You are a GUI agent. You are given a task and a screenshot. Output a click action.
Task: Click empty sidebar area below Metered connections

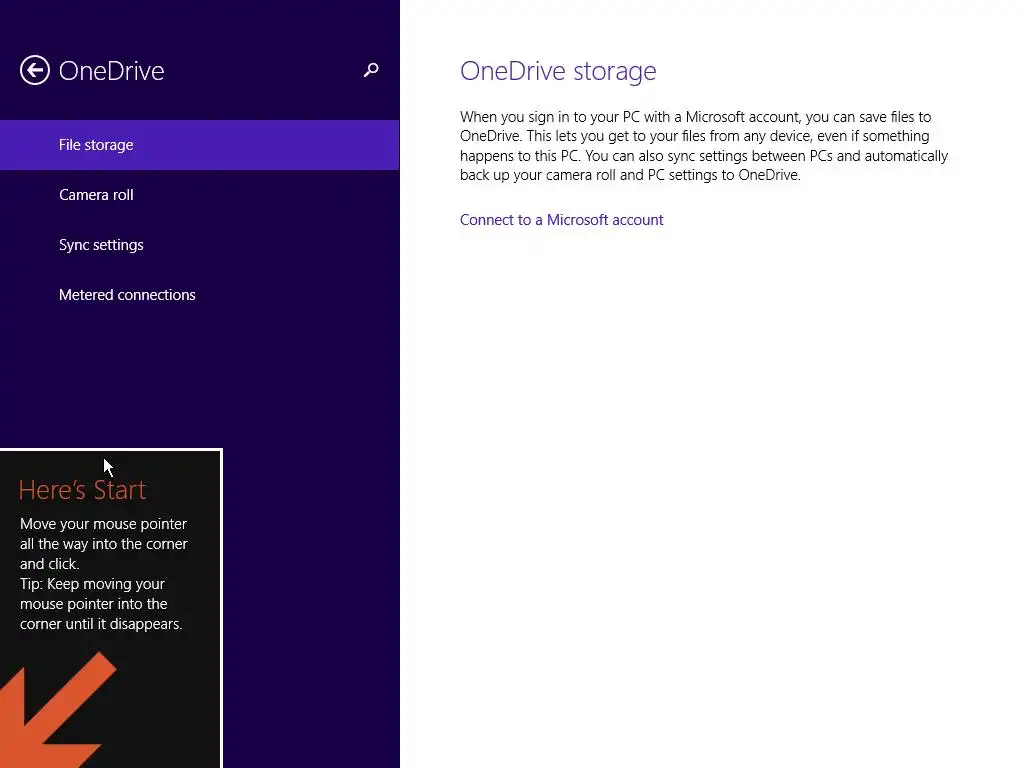[200, 380]
